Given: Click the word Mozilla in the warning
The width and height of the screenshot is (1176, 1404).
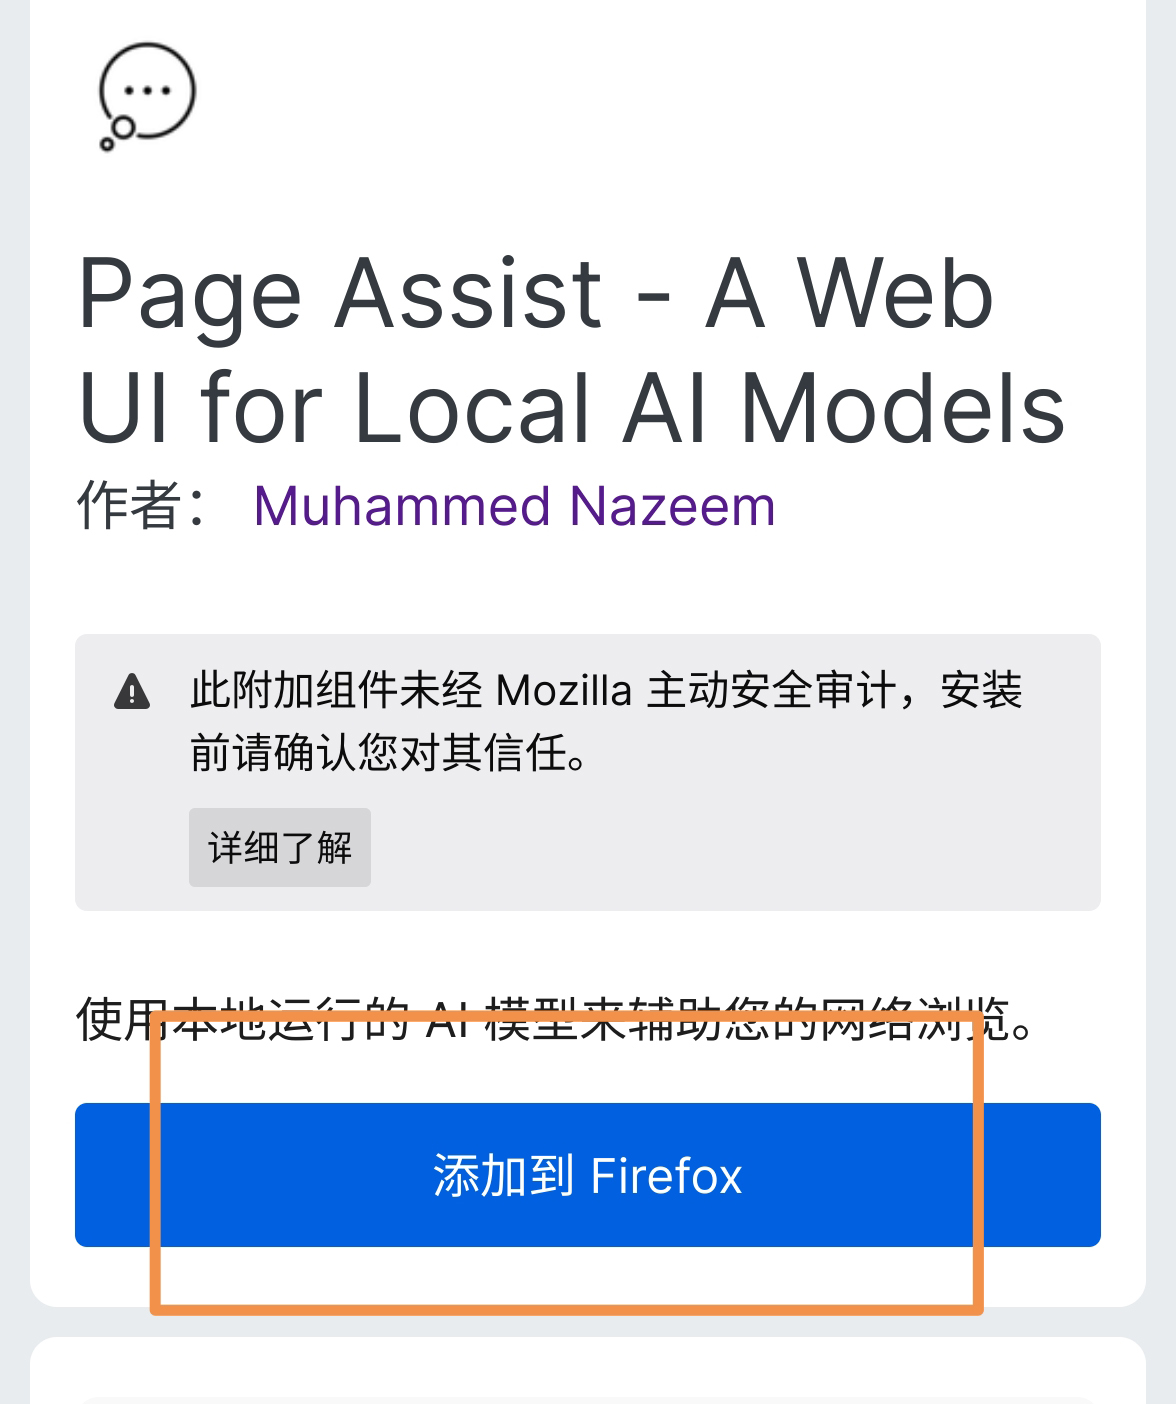Looking at the screenshot, I should (x=564, y=691).
